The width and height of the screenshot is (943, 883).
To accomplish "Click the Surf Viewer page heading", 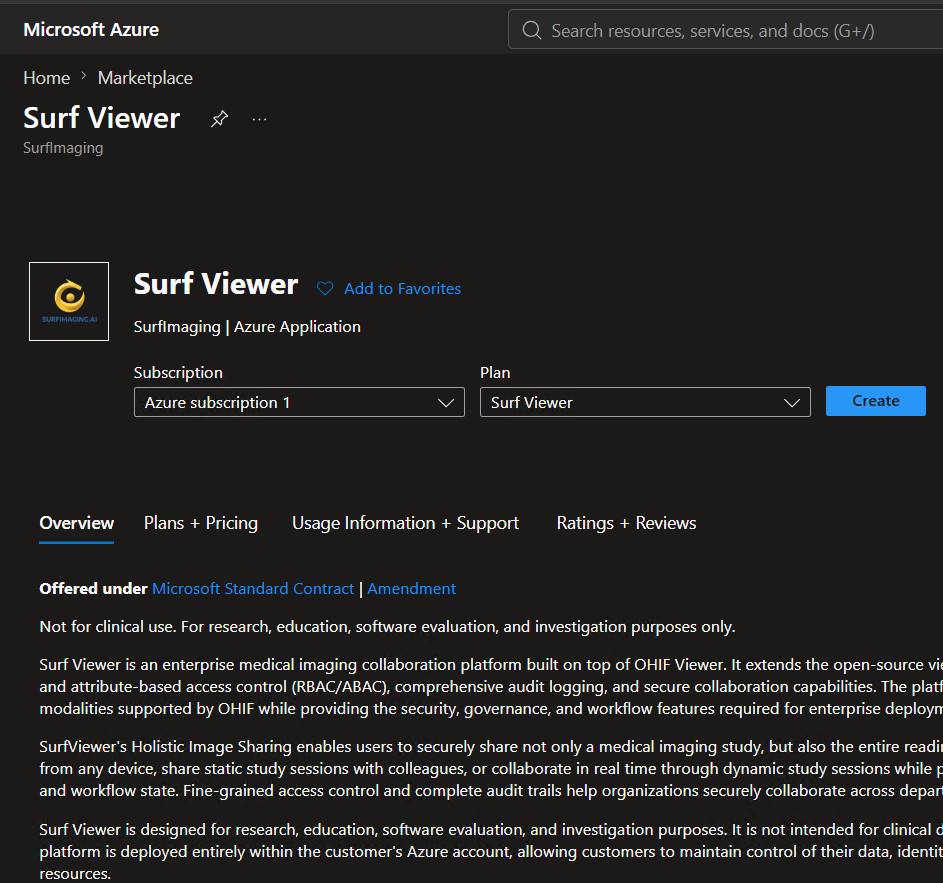I will pos(102,118).
